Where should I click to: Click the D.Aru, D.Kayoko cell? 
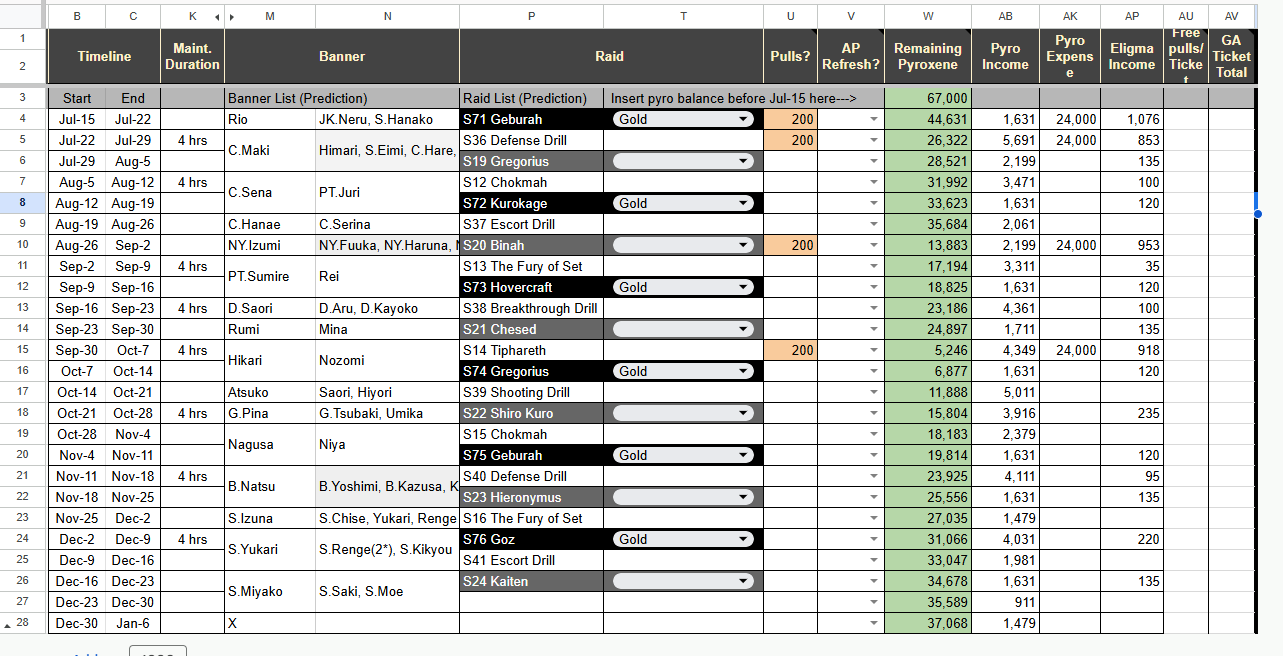pos(387,308)
